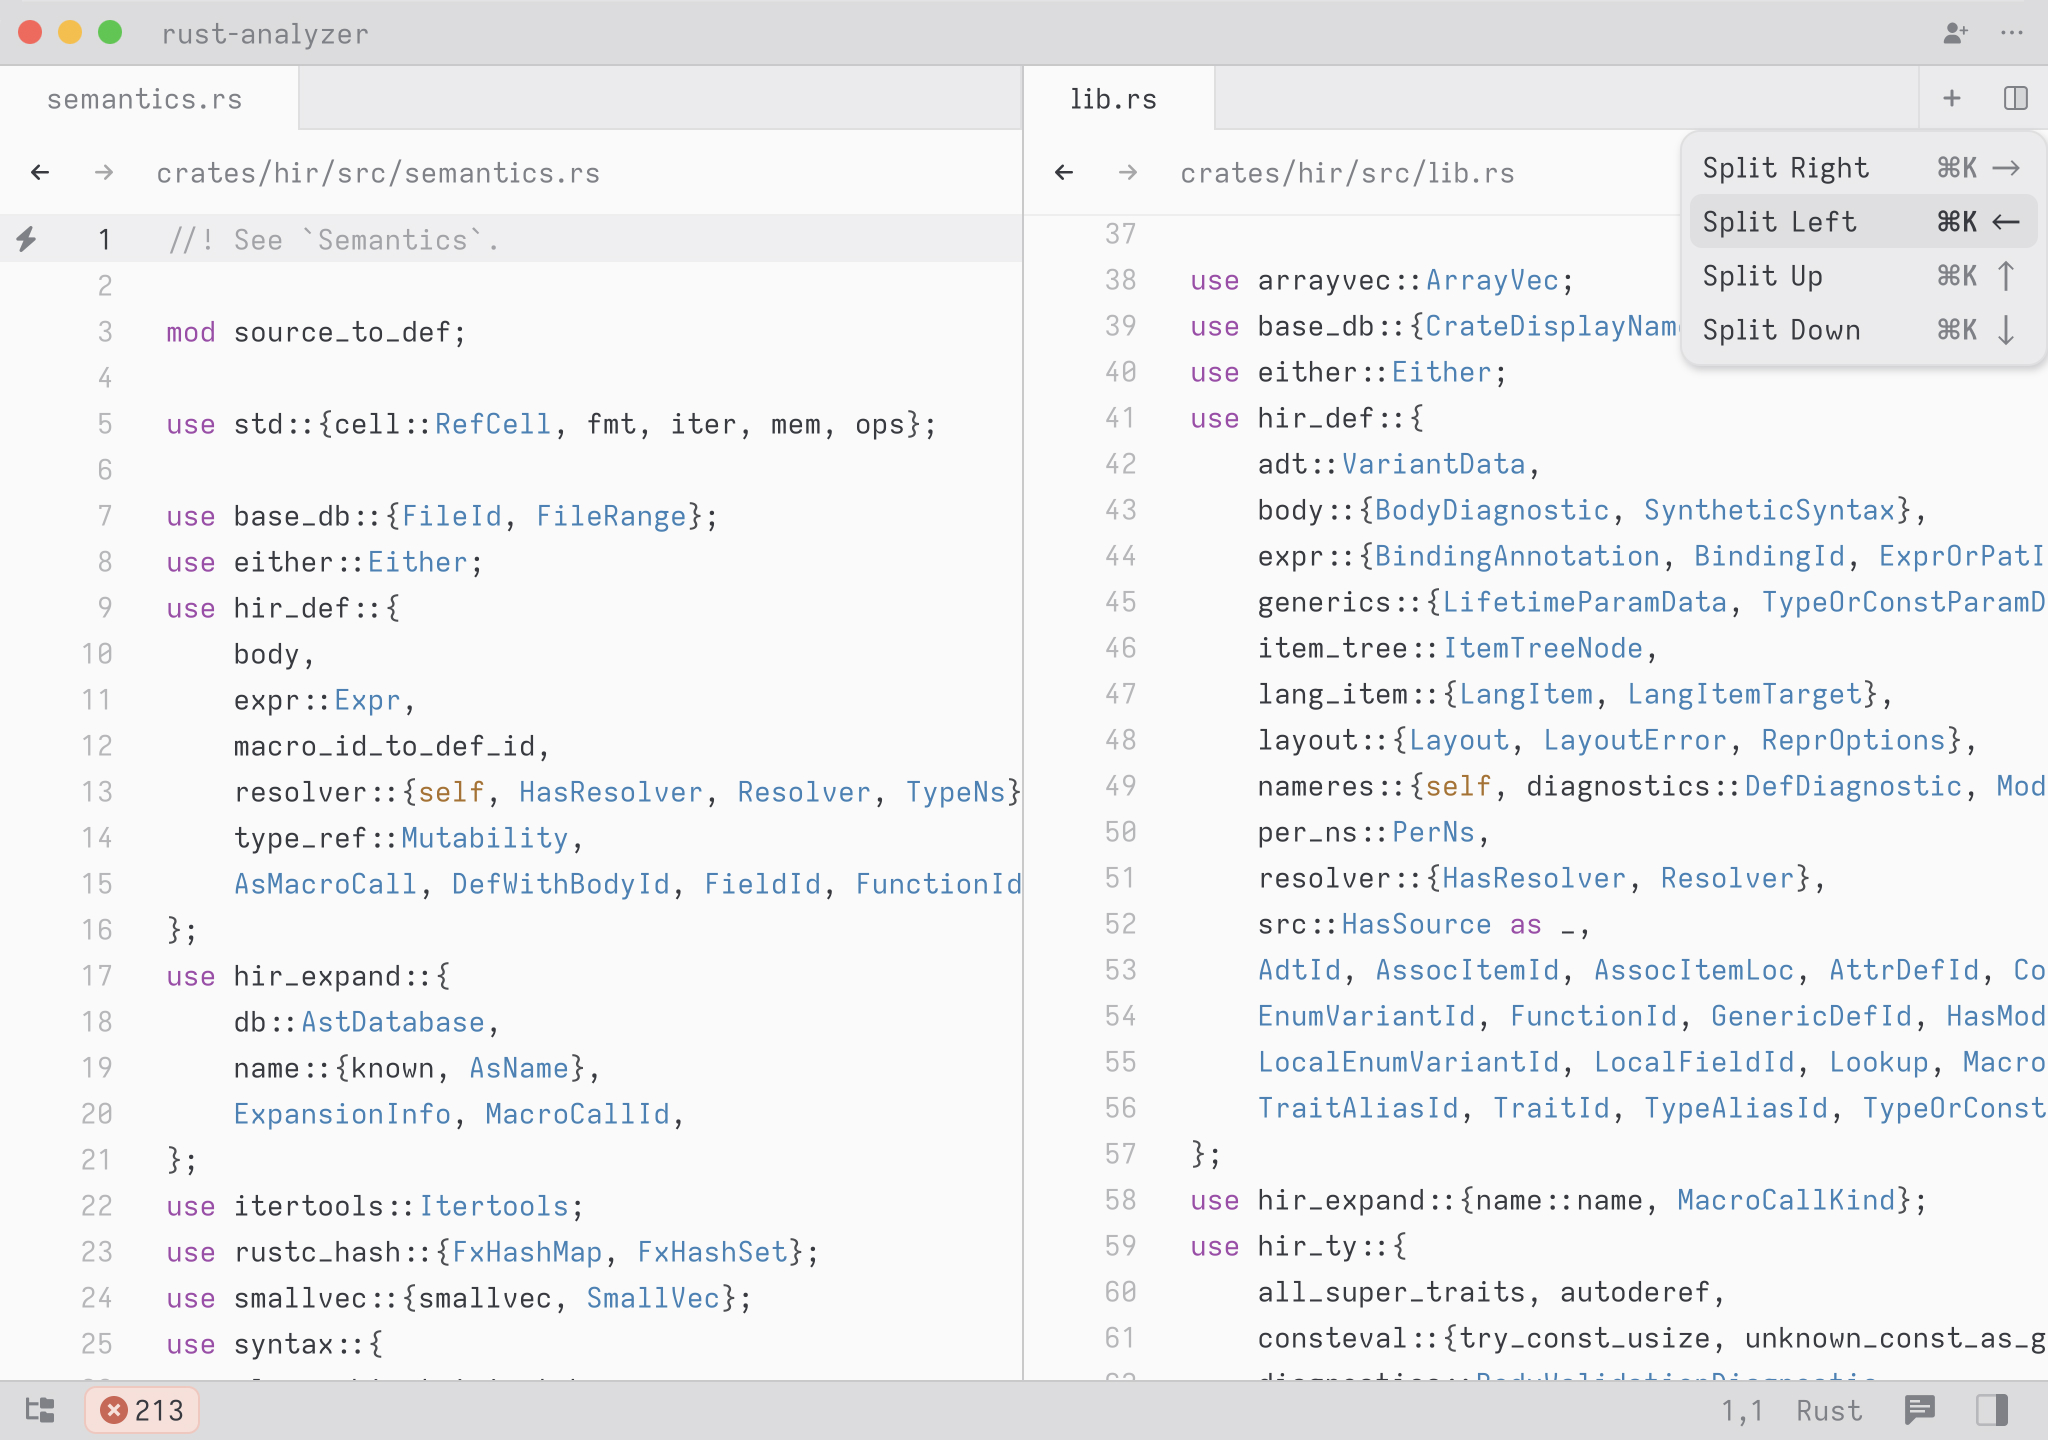2048x1440 pixels.
Task: Toggle the right dock panel icon
Action: point(1992,1410)
